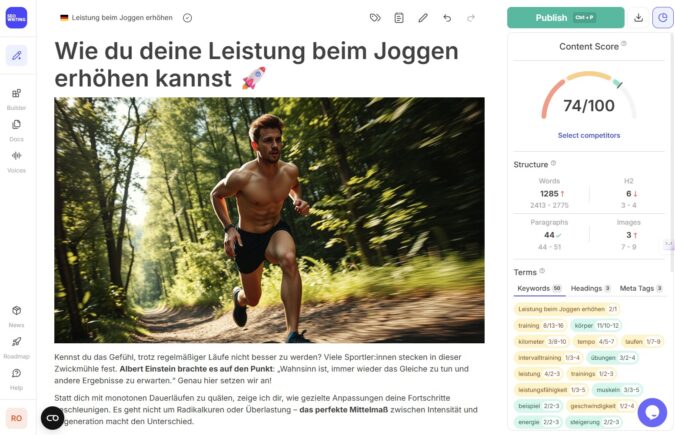Click the Content Score gauge
This screenshot has height=435, width=675.
click(588, 97)
